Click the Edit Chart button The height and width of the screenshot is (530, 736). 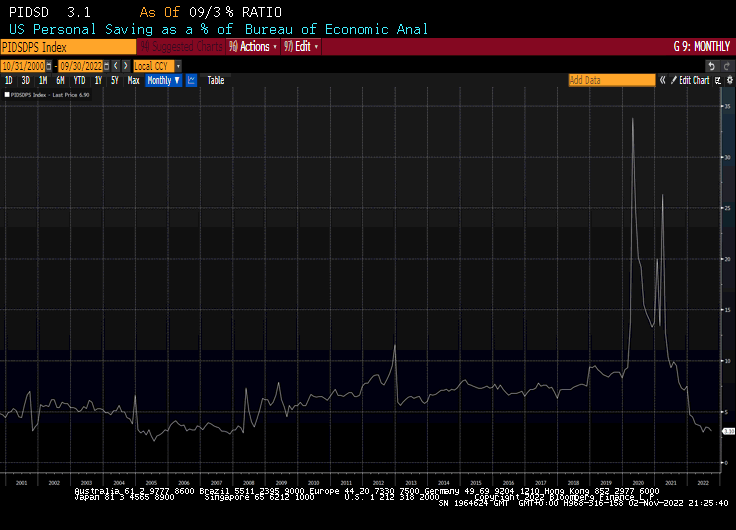click(x=690, y=80)
